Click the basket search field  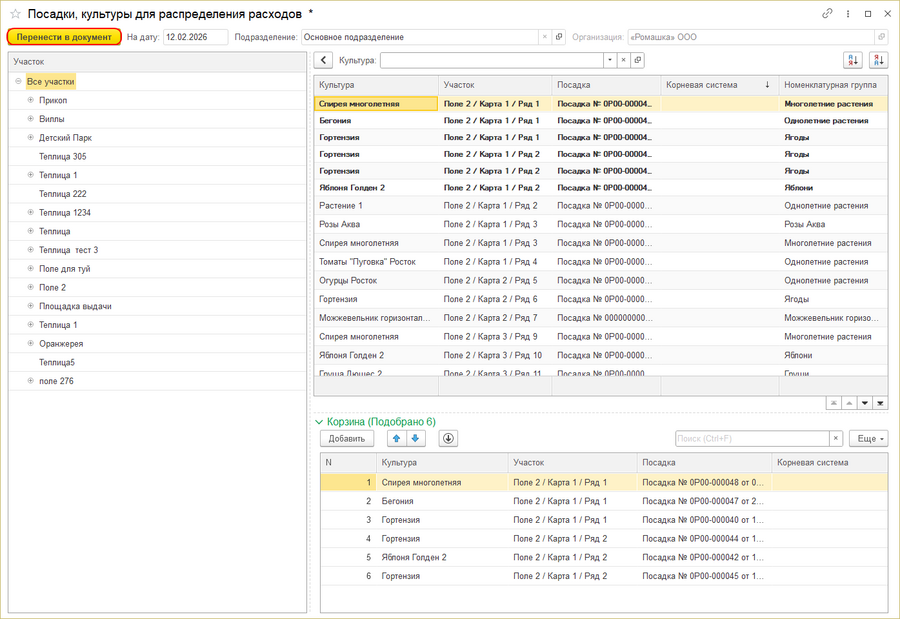750,438
